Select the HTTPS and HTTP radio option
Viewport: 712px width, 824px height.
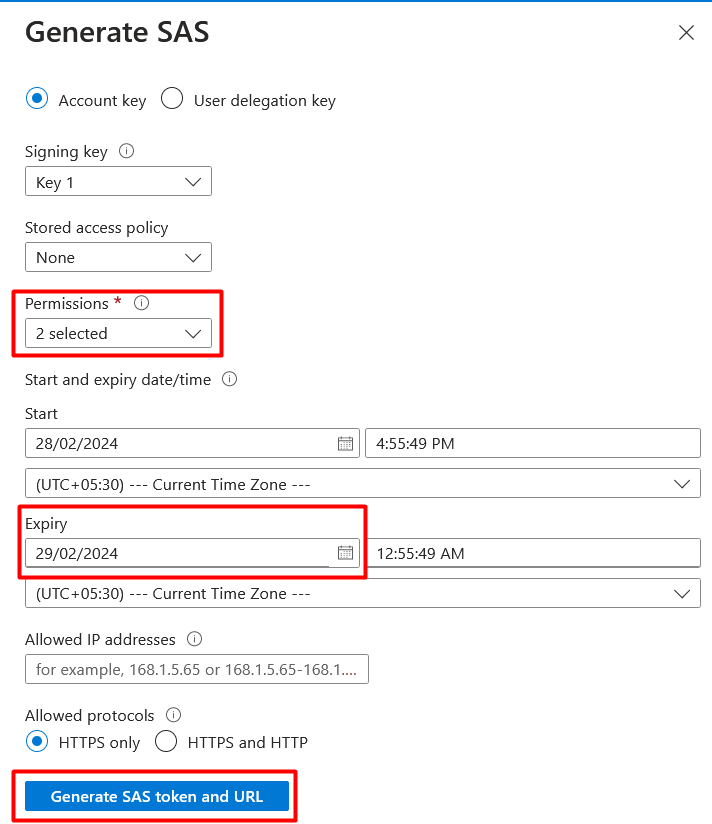click(x=166, y=741)
